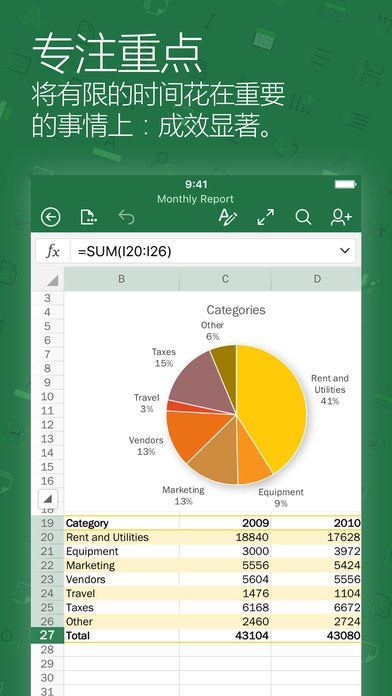Open the search magnifier icon
This screenshot has height=696, width=392.
303,217
